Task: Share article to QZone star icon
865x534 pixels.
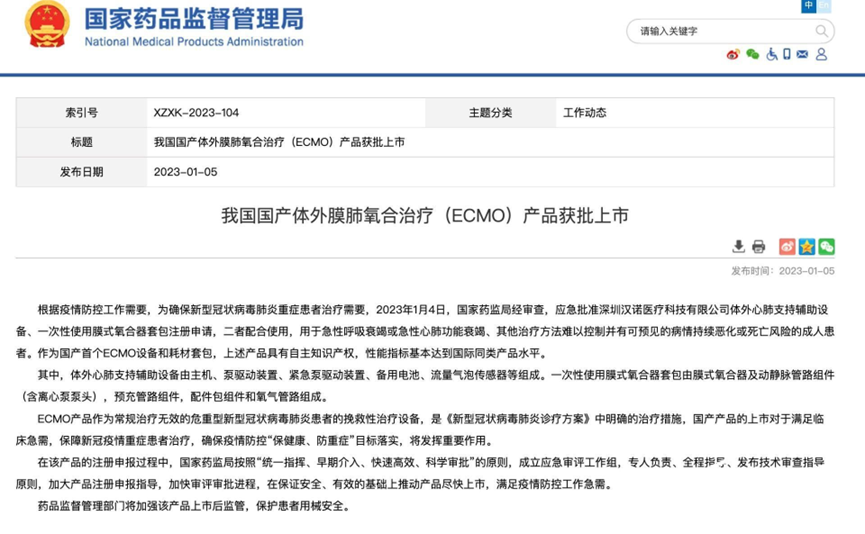Action: 806,246
